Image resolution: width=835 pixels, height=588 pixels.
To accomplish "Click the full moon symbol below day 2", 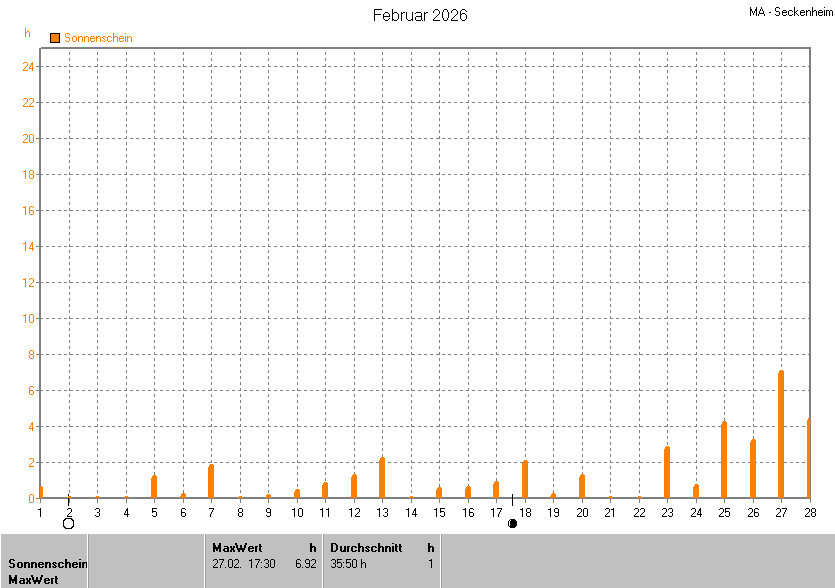I will [68, 523].
